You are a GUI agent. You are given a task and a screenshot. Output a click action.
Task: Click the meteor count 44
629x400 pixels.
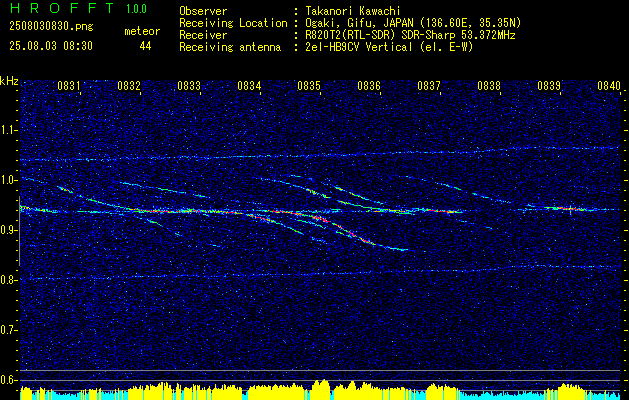[145, 46]
